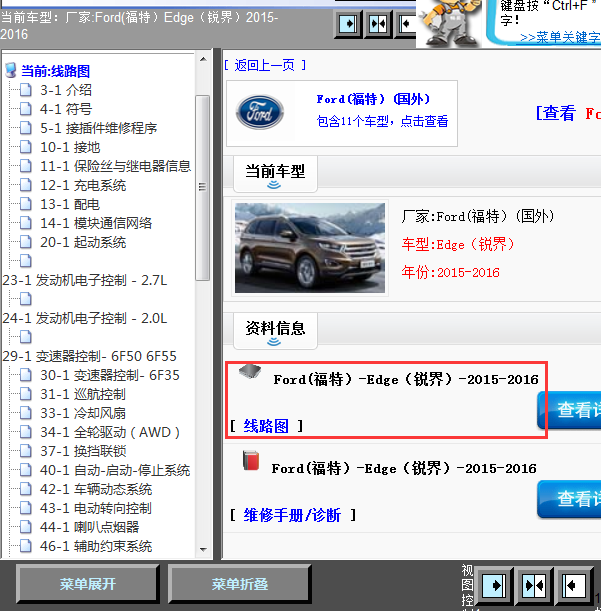
Task: Select 46-1 辅助约束系统
Action: [96, 546]
